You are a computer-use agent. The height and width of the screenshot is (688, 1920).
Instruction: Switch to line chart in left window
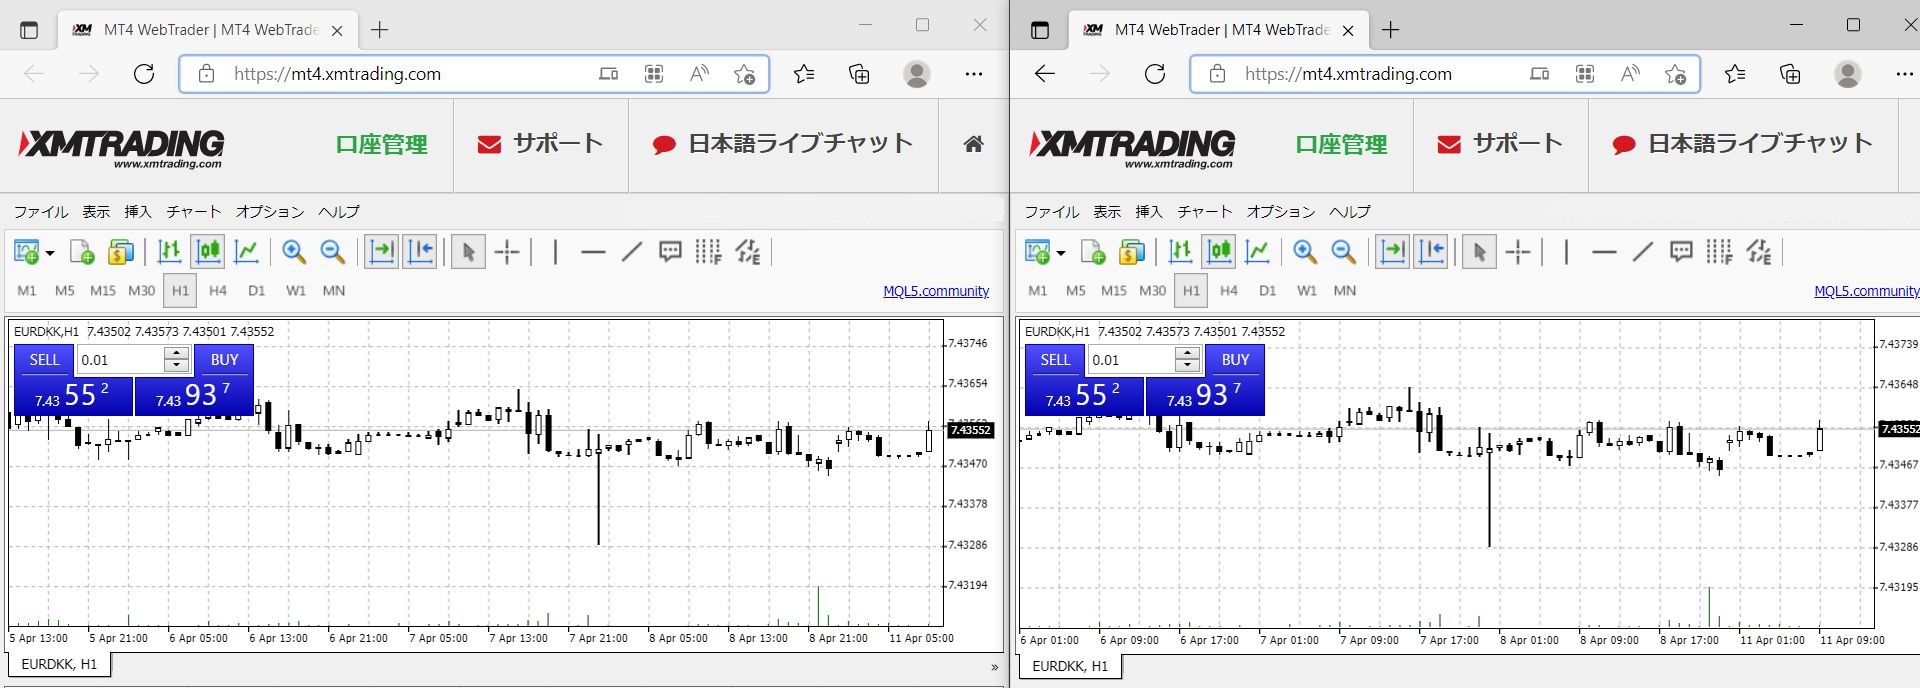tap(246, 252)
